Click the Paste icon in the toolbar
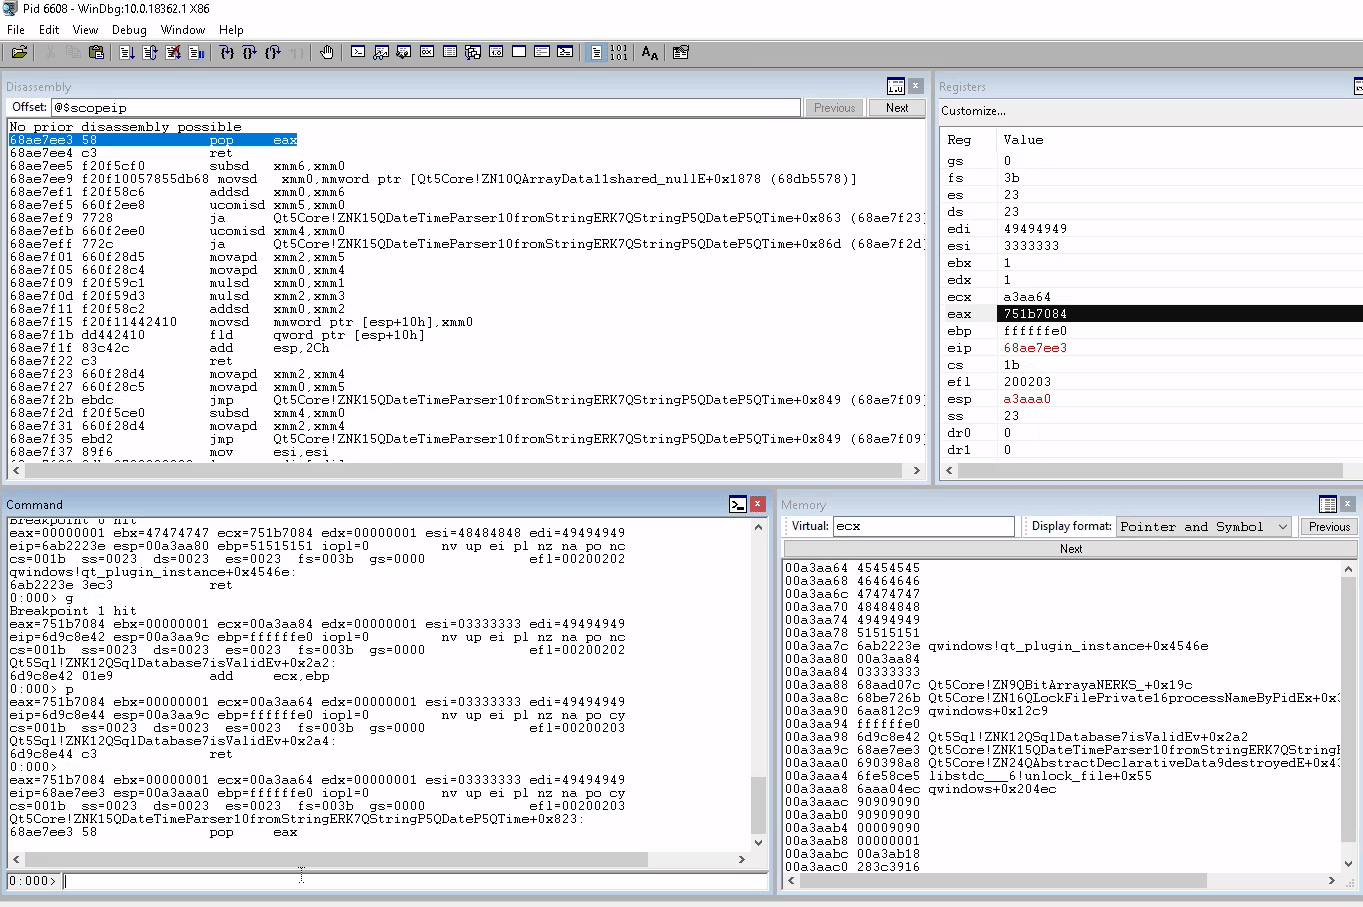The width and height of the screenshot is (1363, 907). (96, 52)
